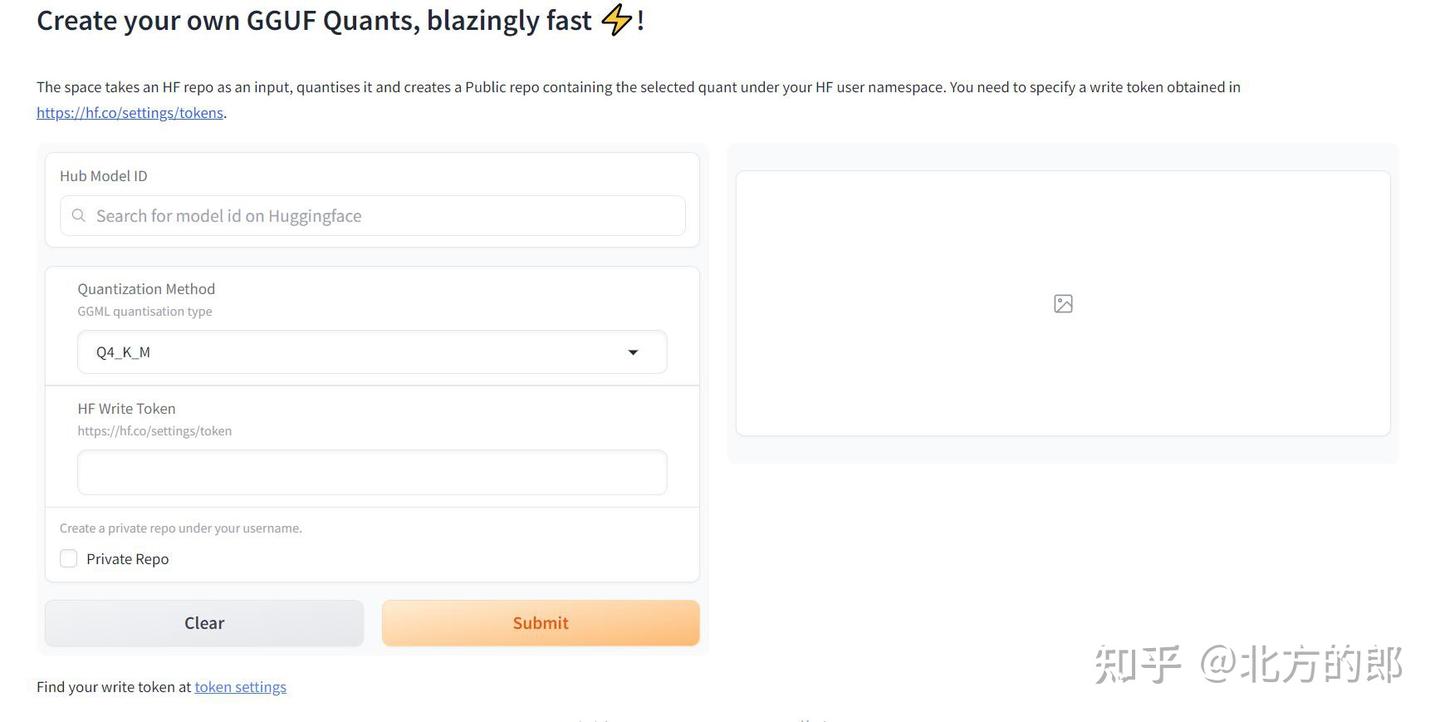The width and height of the screenshot is (1440, 722).
Task: Follow the token settings link
Action: (240, 687)
